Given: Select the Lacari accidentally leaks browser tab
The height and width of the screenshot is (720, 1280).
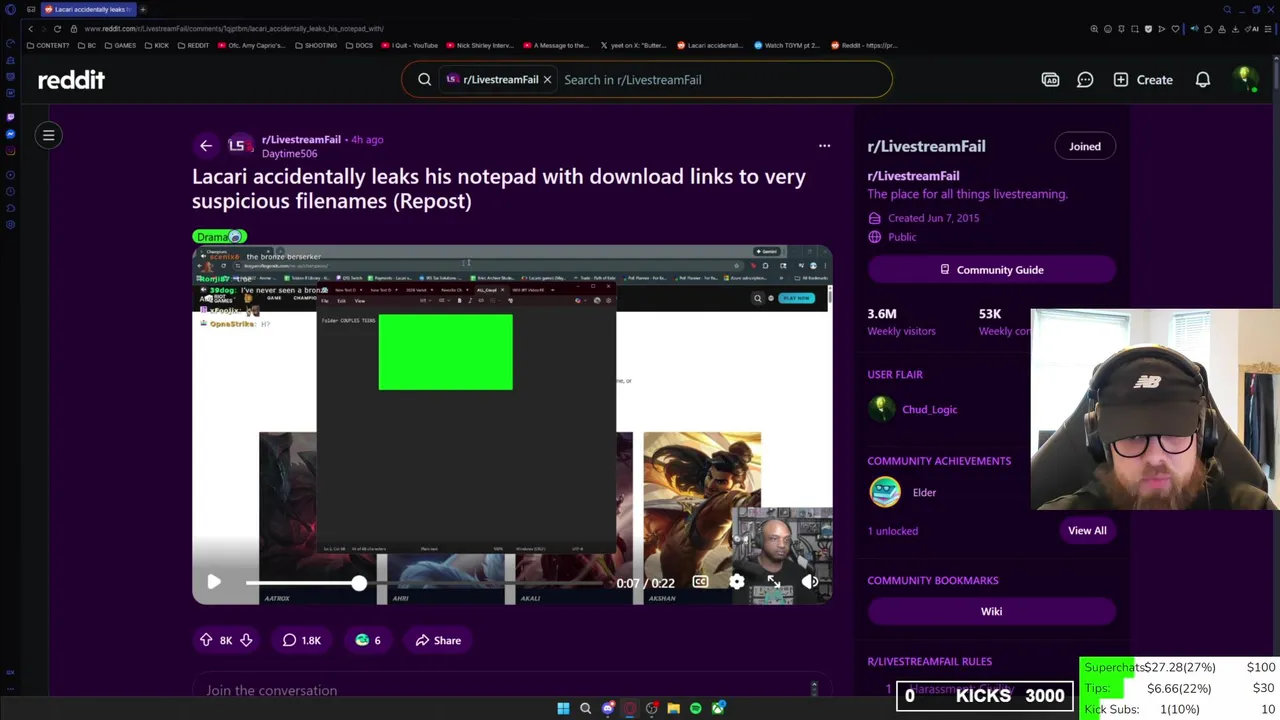Looking at the screenshot, I should 87,9.
